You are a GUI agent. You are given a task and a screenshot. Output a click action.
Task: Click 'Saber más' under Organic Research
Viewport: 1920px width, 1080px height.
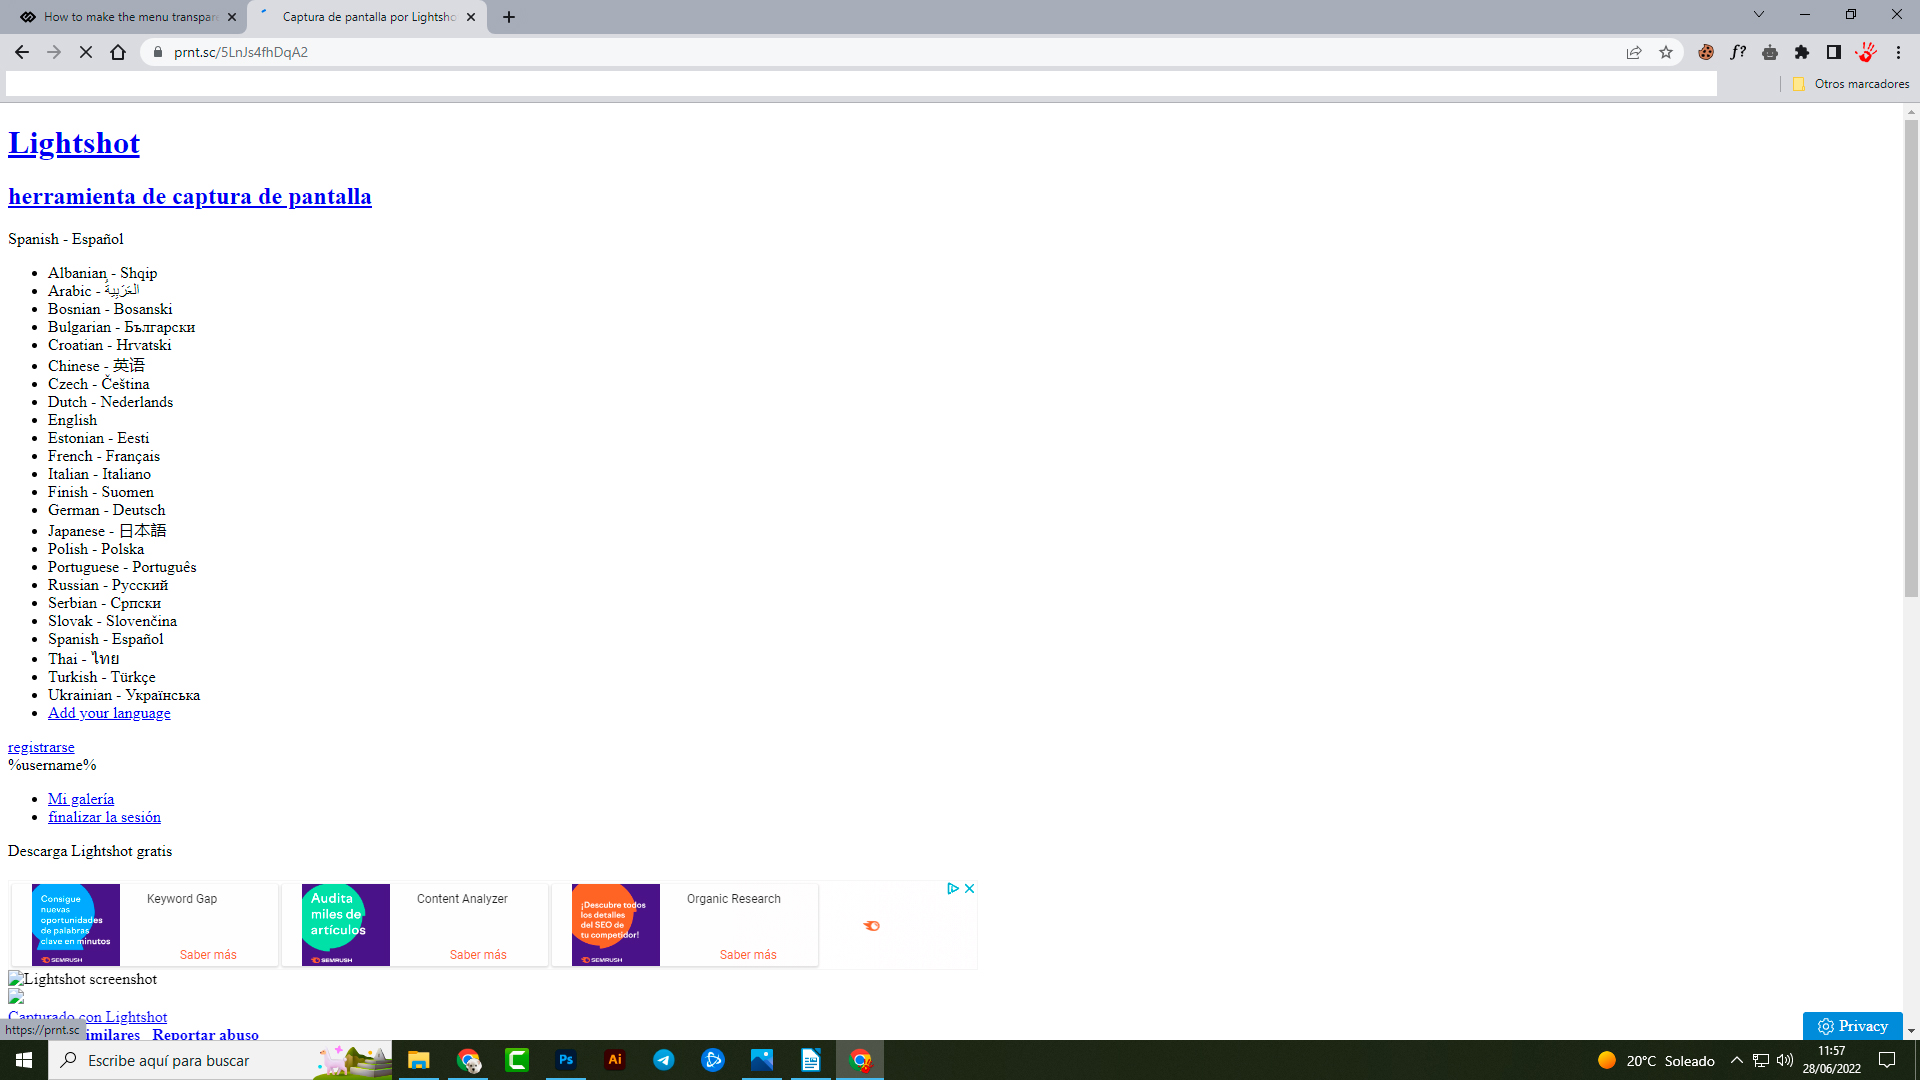coord(748,955)
